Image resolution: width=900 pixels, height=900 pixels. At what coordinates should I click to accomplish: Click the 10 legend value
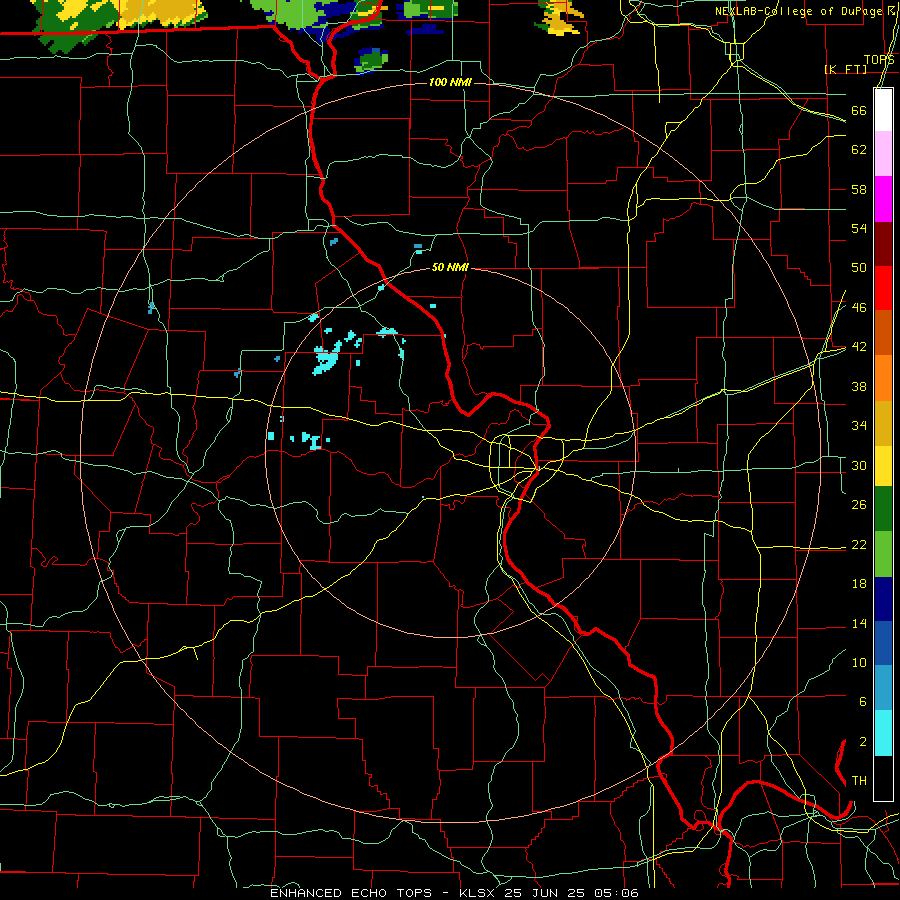point(859,662)
